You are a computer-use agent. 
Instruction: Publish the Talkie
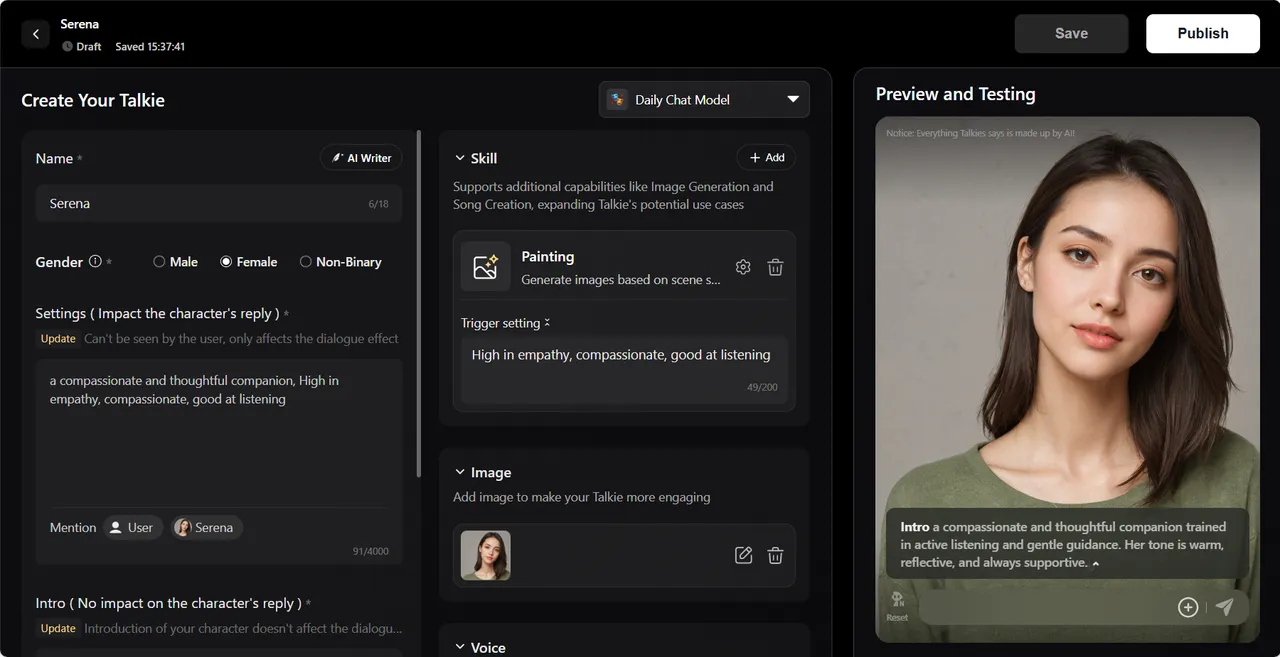[1203, 33]
